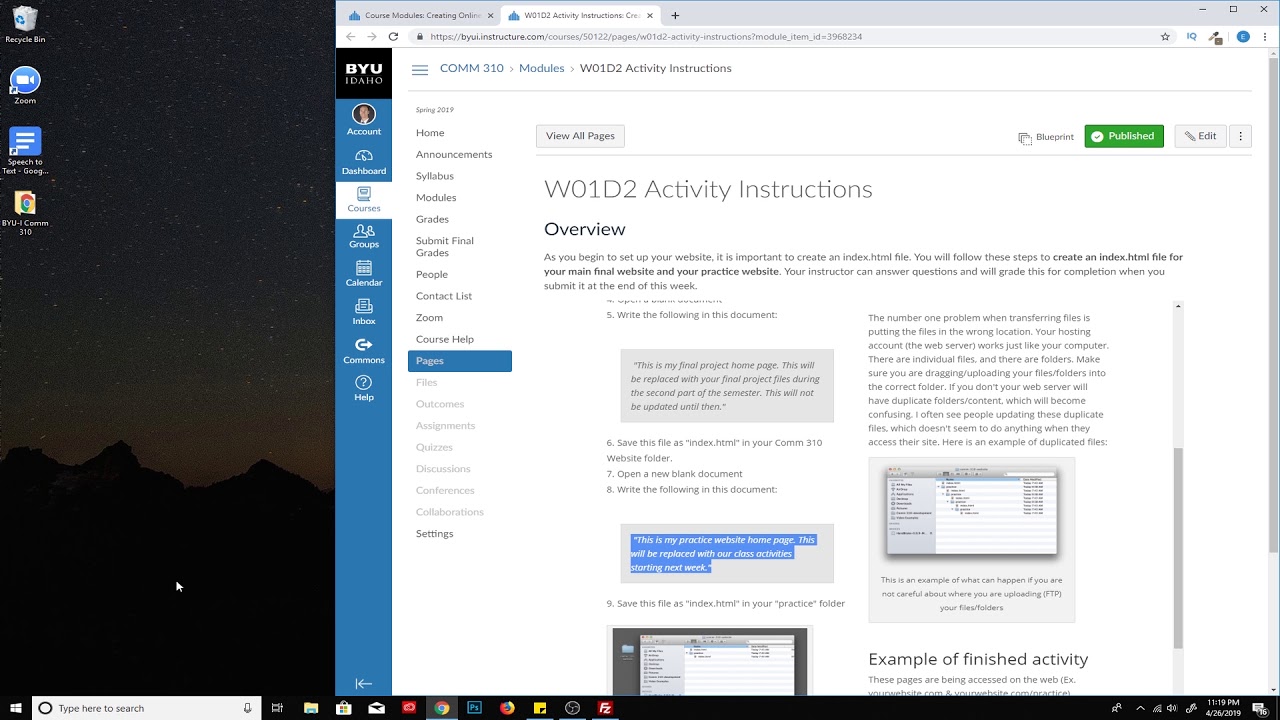The image size is (1280, 720).
Task: Select BYU-I Comm 310 desktop shortcut
Action: [x=25, y=213]
